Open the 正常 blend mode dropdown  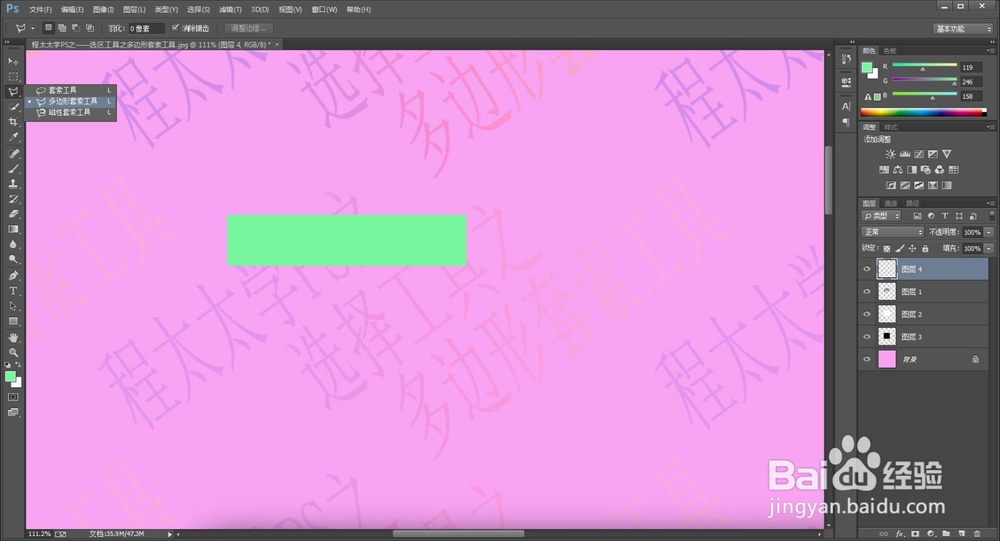point(892,232)
